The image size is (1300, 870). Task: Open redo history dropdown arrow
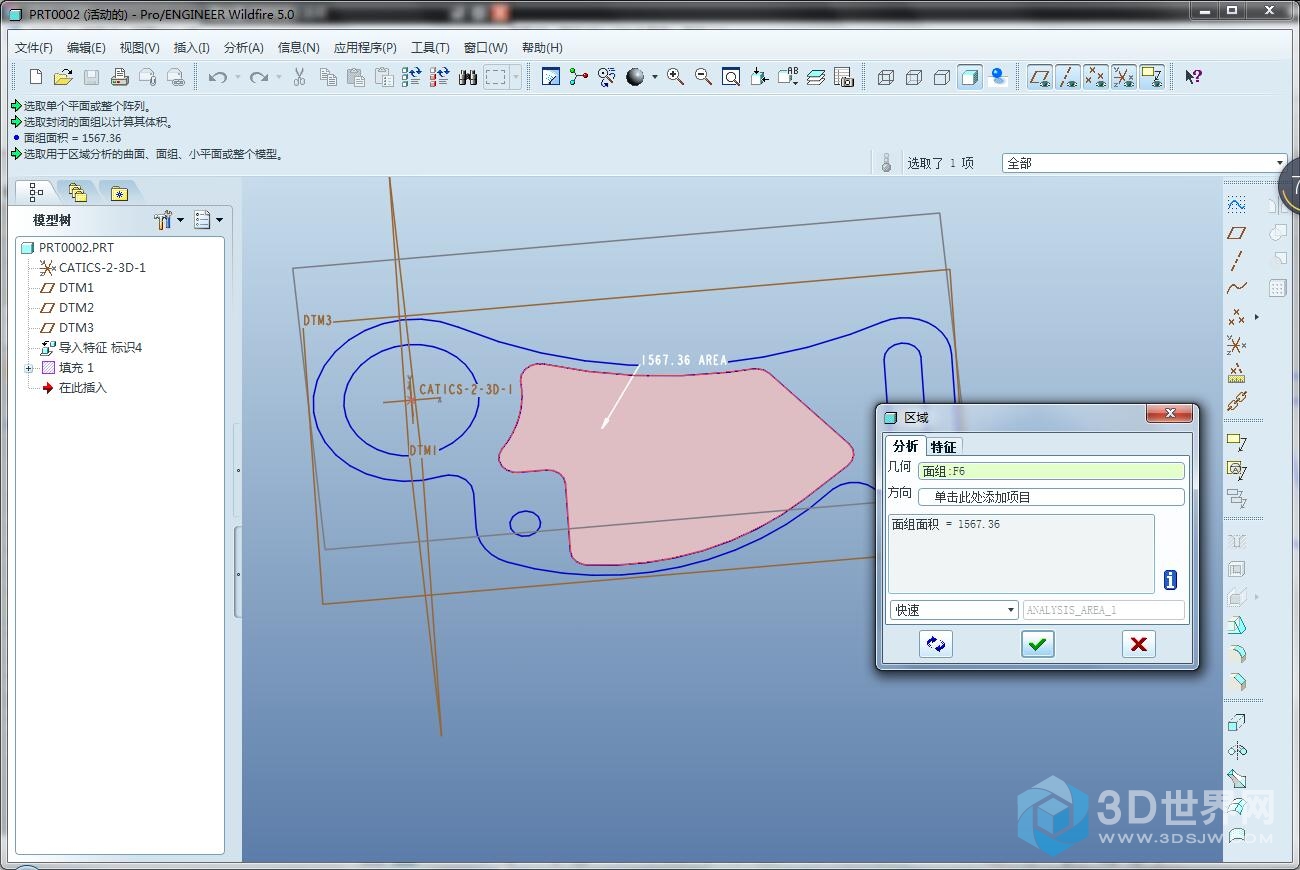[279, 77]
